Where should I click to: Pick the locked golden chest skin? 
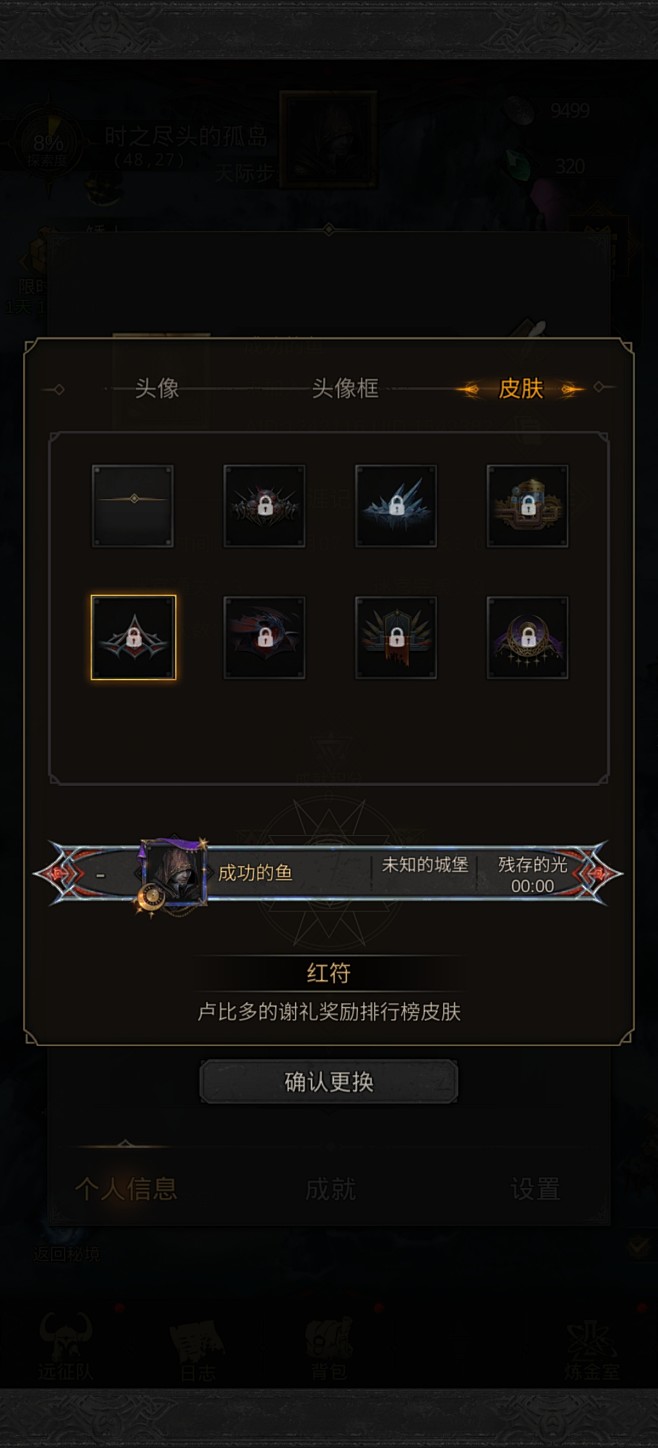click(x=527, y=506)
